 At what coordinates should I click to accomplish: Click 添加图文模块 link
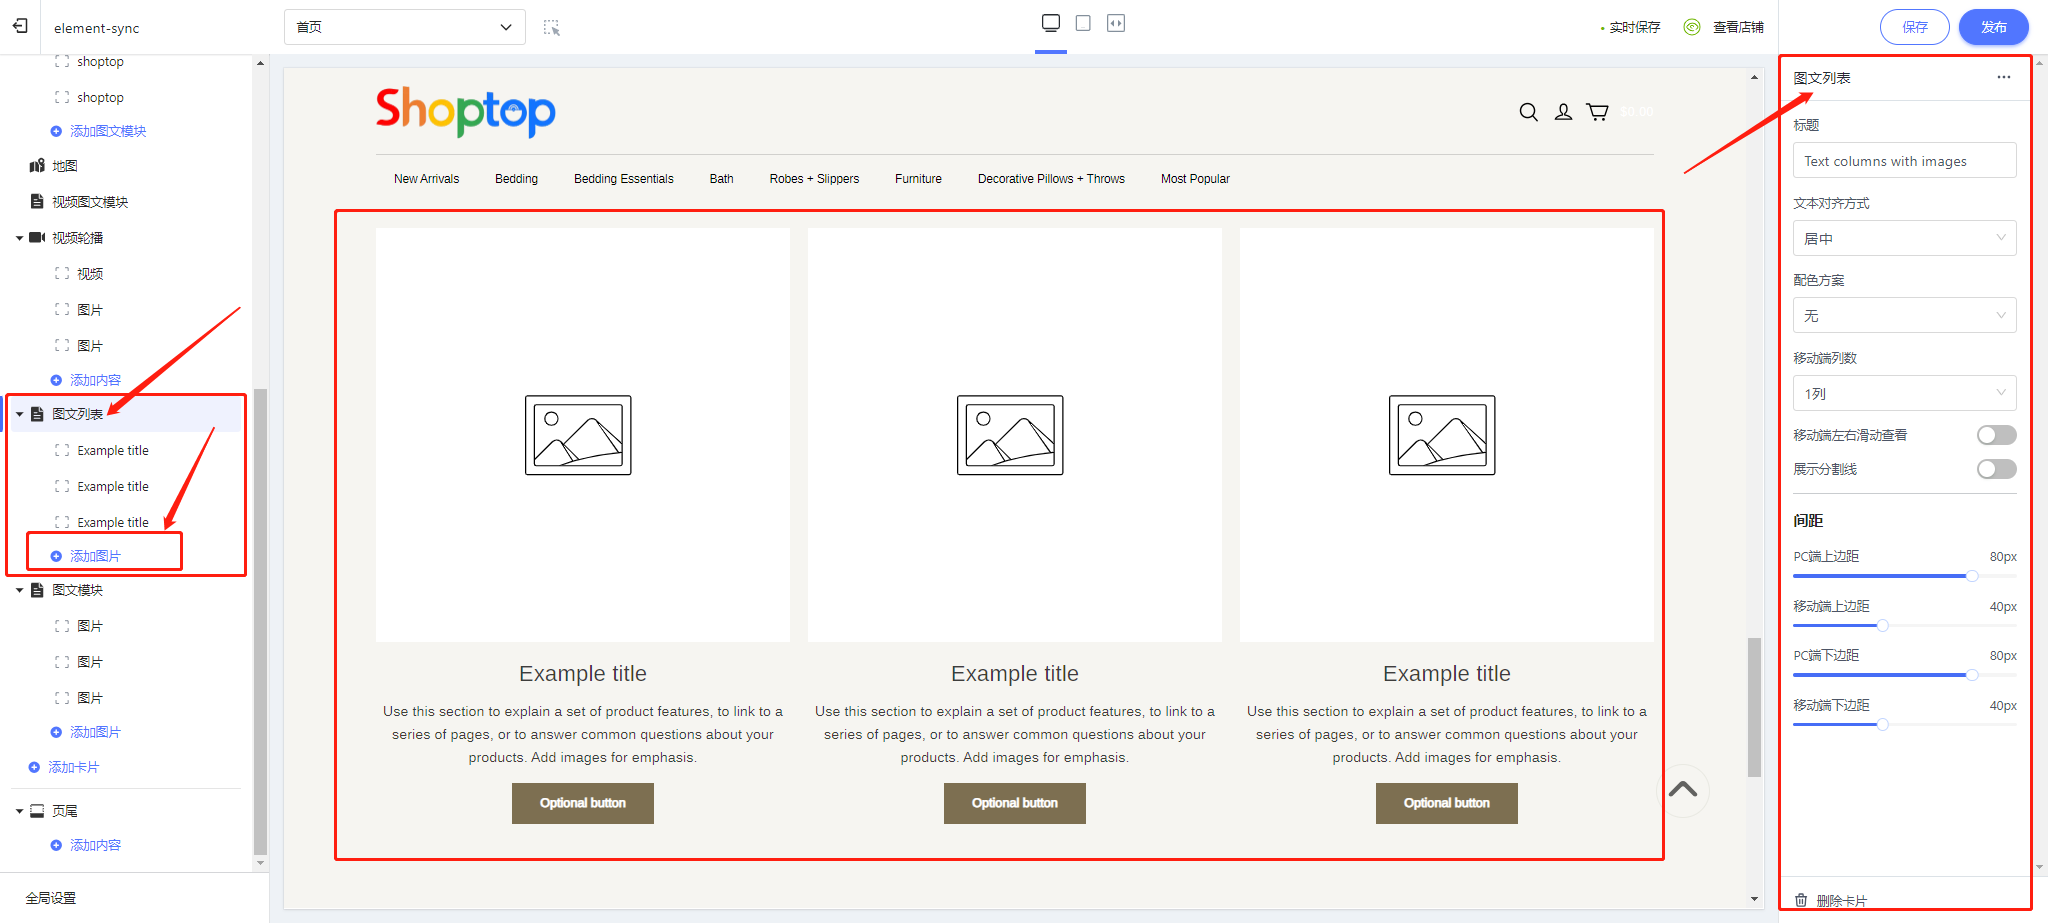click(x=108, y=131)
